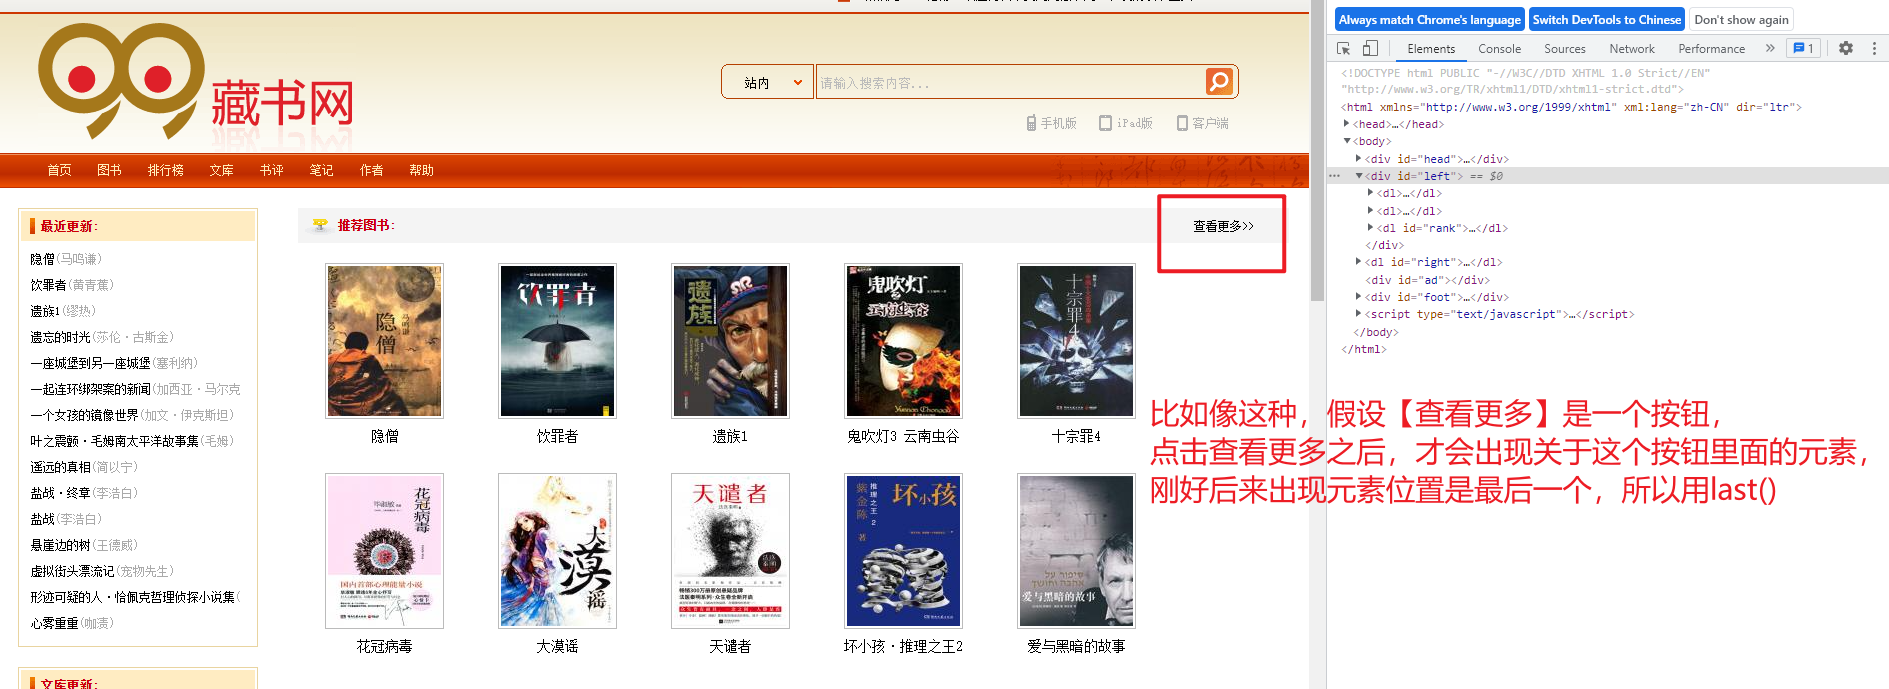Open 帮助 in the site navigation

pos(422,170)
